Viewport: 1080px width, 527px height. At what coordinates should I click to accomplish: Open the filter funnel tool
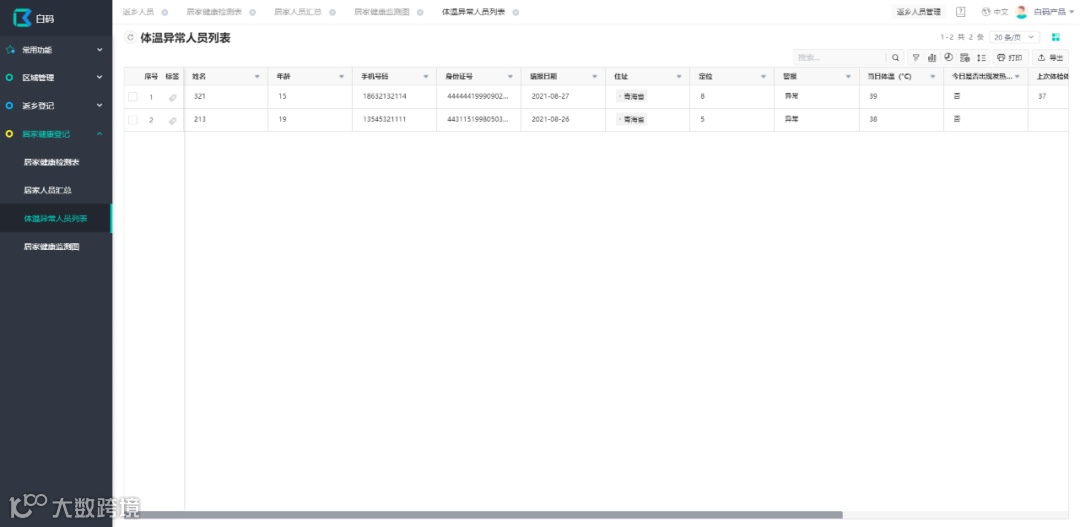coord(915,58)
